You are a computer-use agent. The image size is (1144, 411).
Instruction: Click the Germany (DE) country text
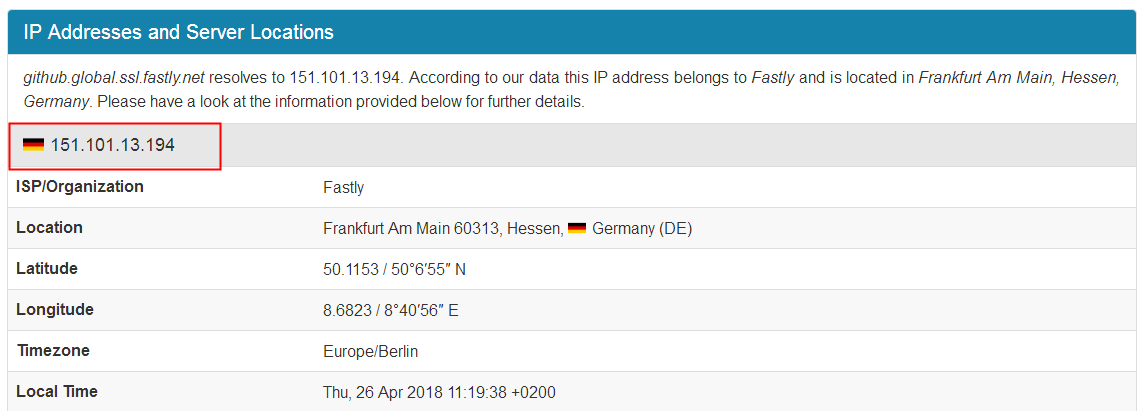pyautogui.click(x=642, y=229)
